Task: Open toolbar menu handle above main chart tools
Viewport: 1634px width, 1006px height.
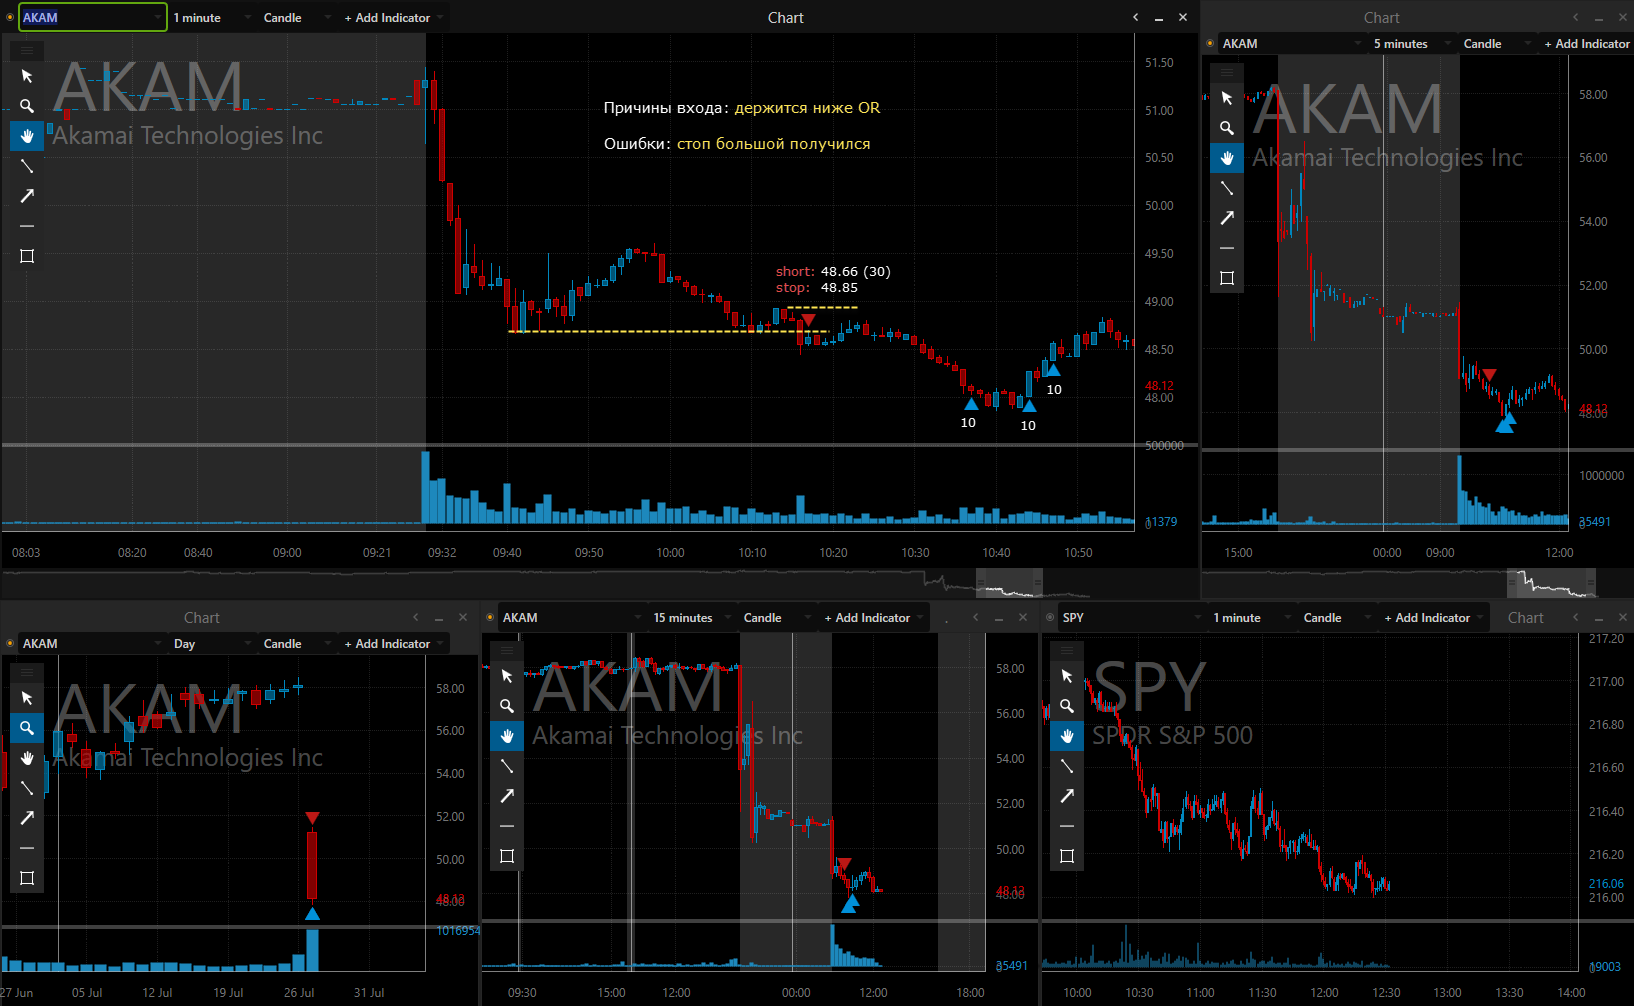Action: 27,50
